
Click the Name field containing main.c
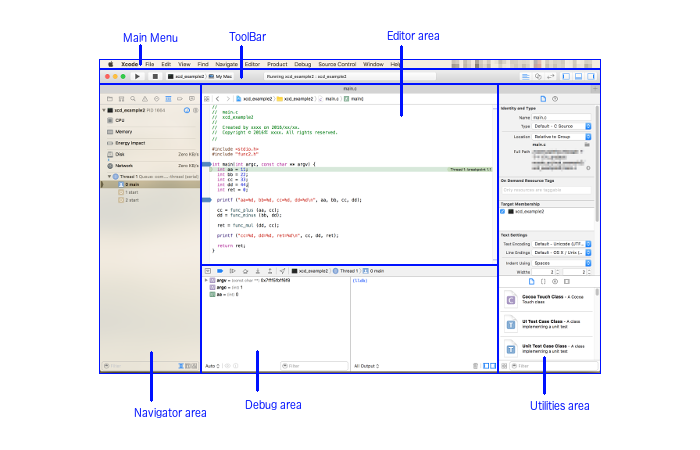pos(562,117)
